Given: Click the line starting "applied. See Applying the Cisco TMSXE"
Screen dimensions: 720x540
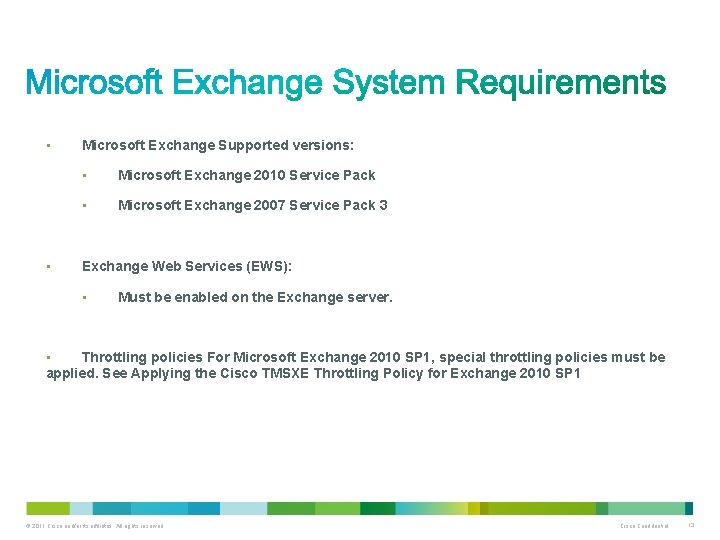Looking at the screenshot, I should pos(313,373).
